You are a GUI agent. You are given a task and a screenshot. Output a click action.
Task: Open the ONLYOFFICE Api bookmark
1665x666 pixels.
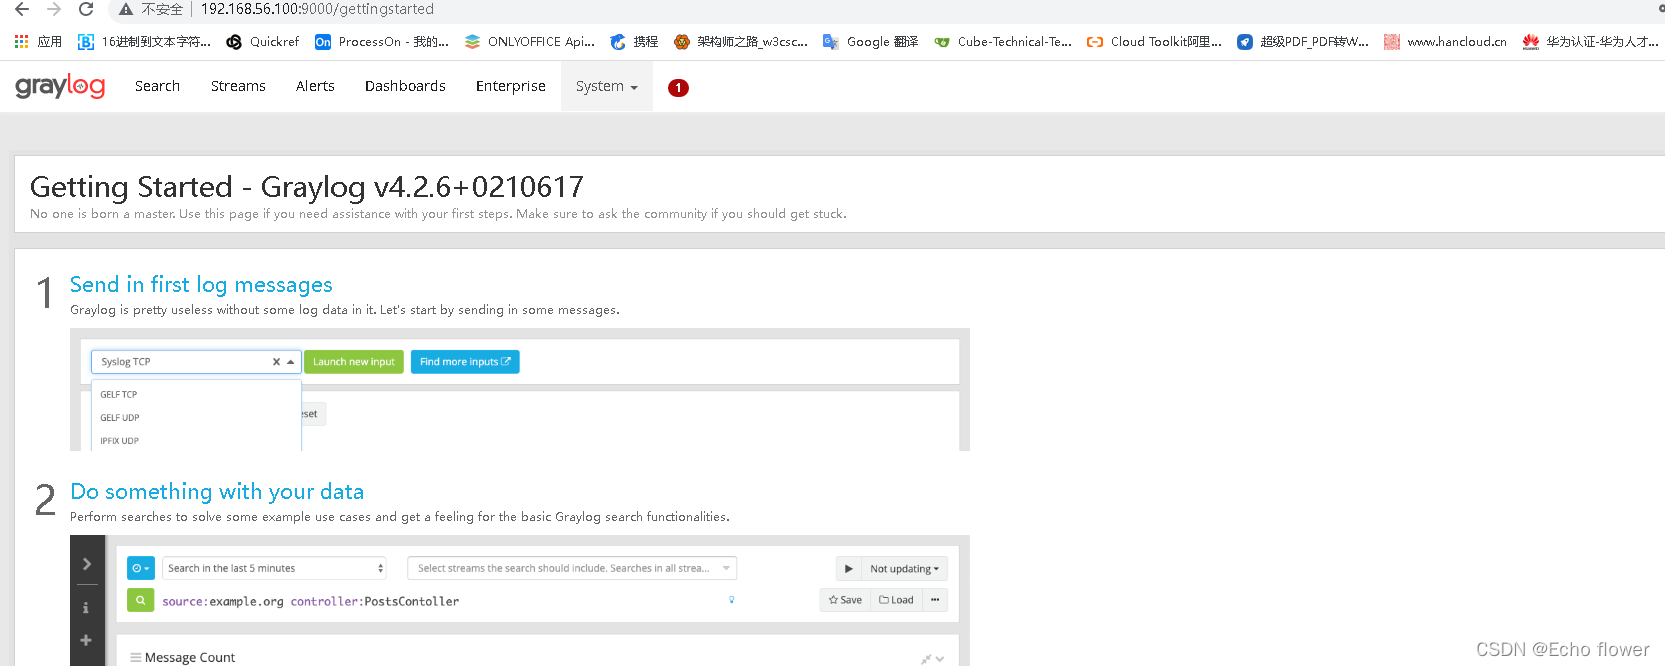click(530, 41)
